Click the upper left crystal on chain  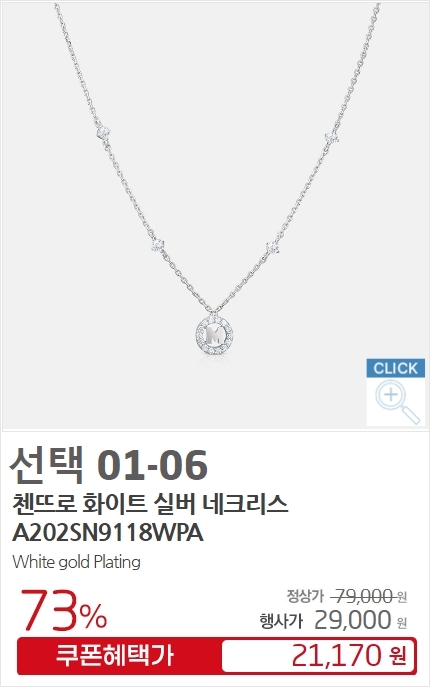[x=103, y=131]
